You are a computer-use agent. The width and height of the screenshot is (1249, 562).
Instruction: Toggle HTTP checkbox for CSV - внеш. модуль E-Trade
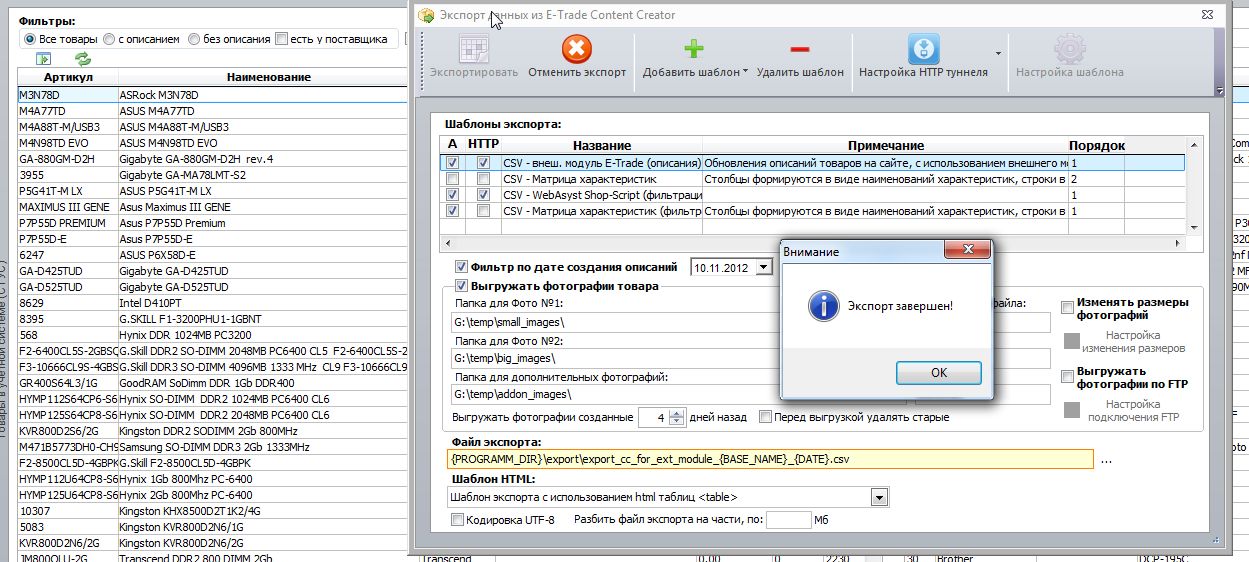coord(483,162)
